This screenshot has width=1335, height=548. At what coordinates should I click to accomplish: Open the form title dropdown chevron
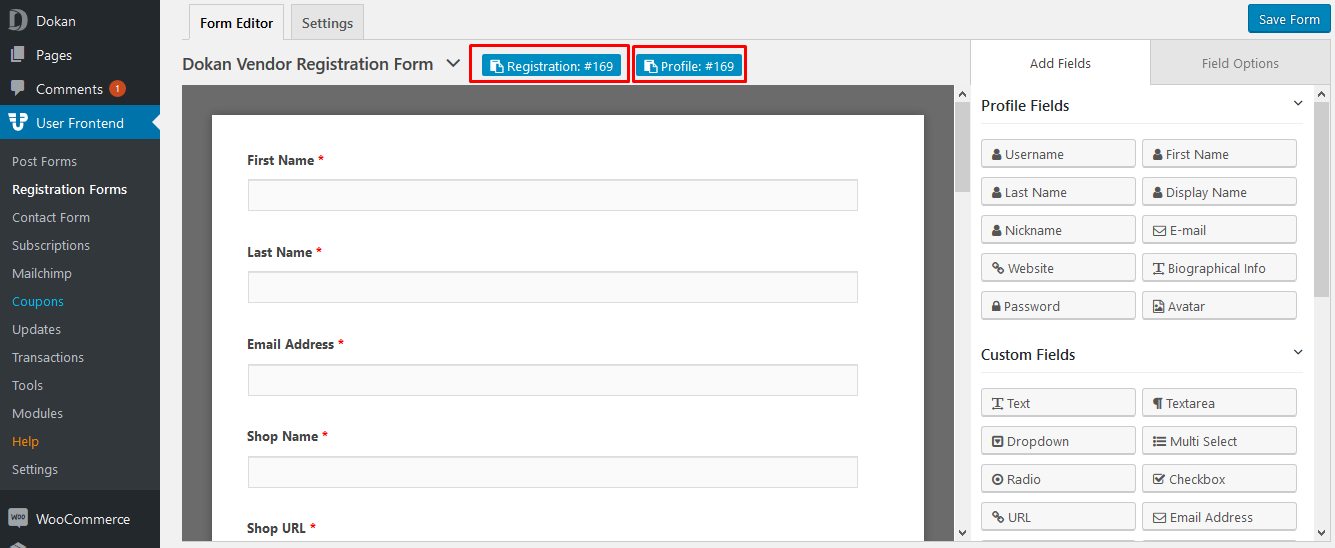[453, 63]
